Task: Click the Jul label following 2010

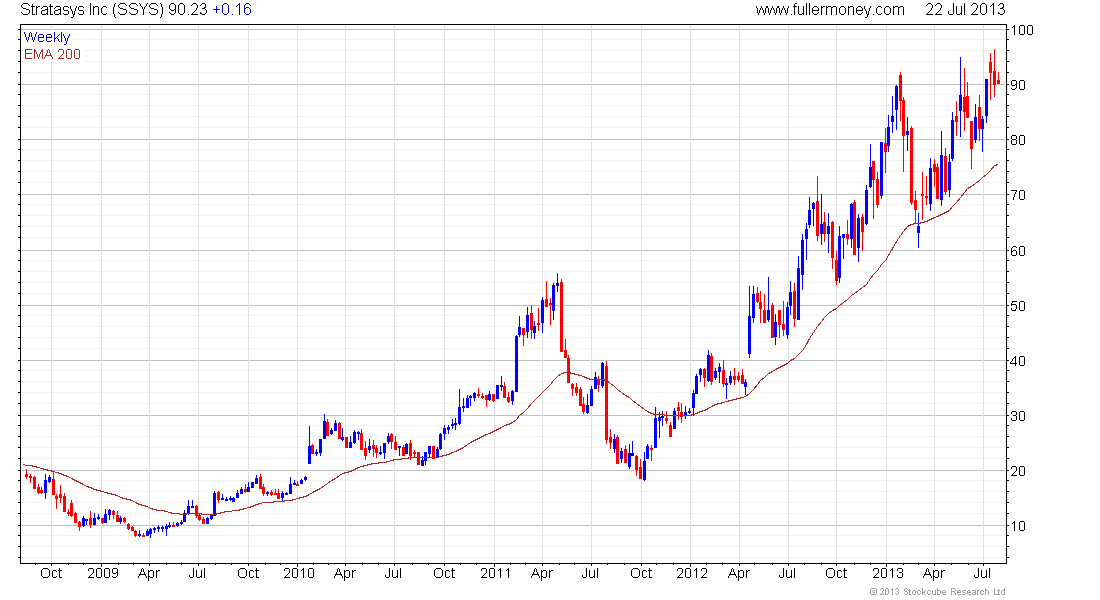Action: coord(393,573)
